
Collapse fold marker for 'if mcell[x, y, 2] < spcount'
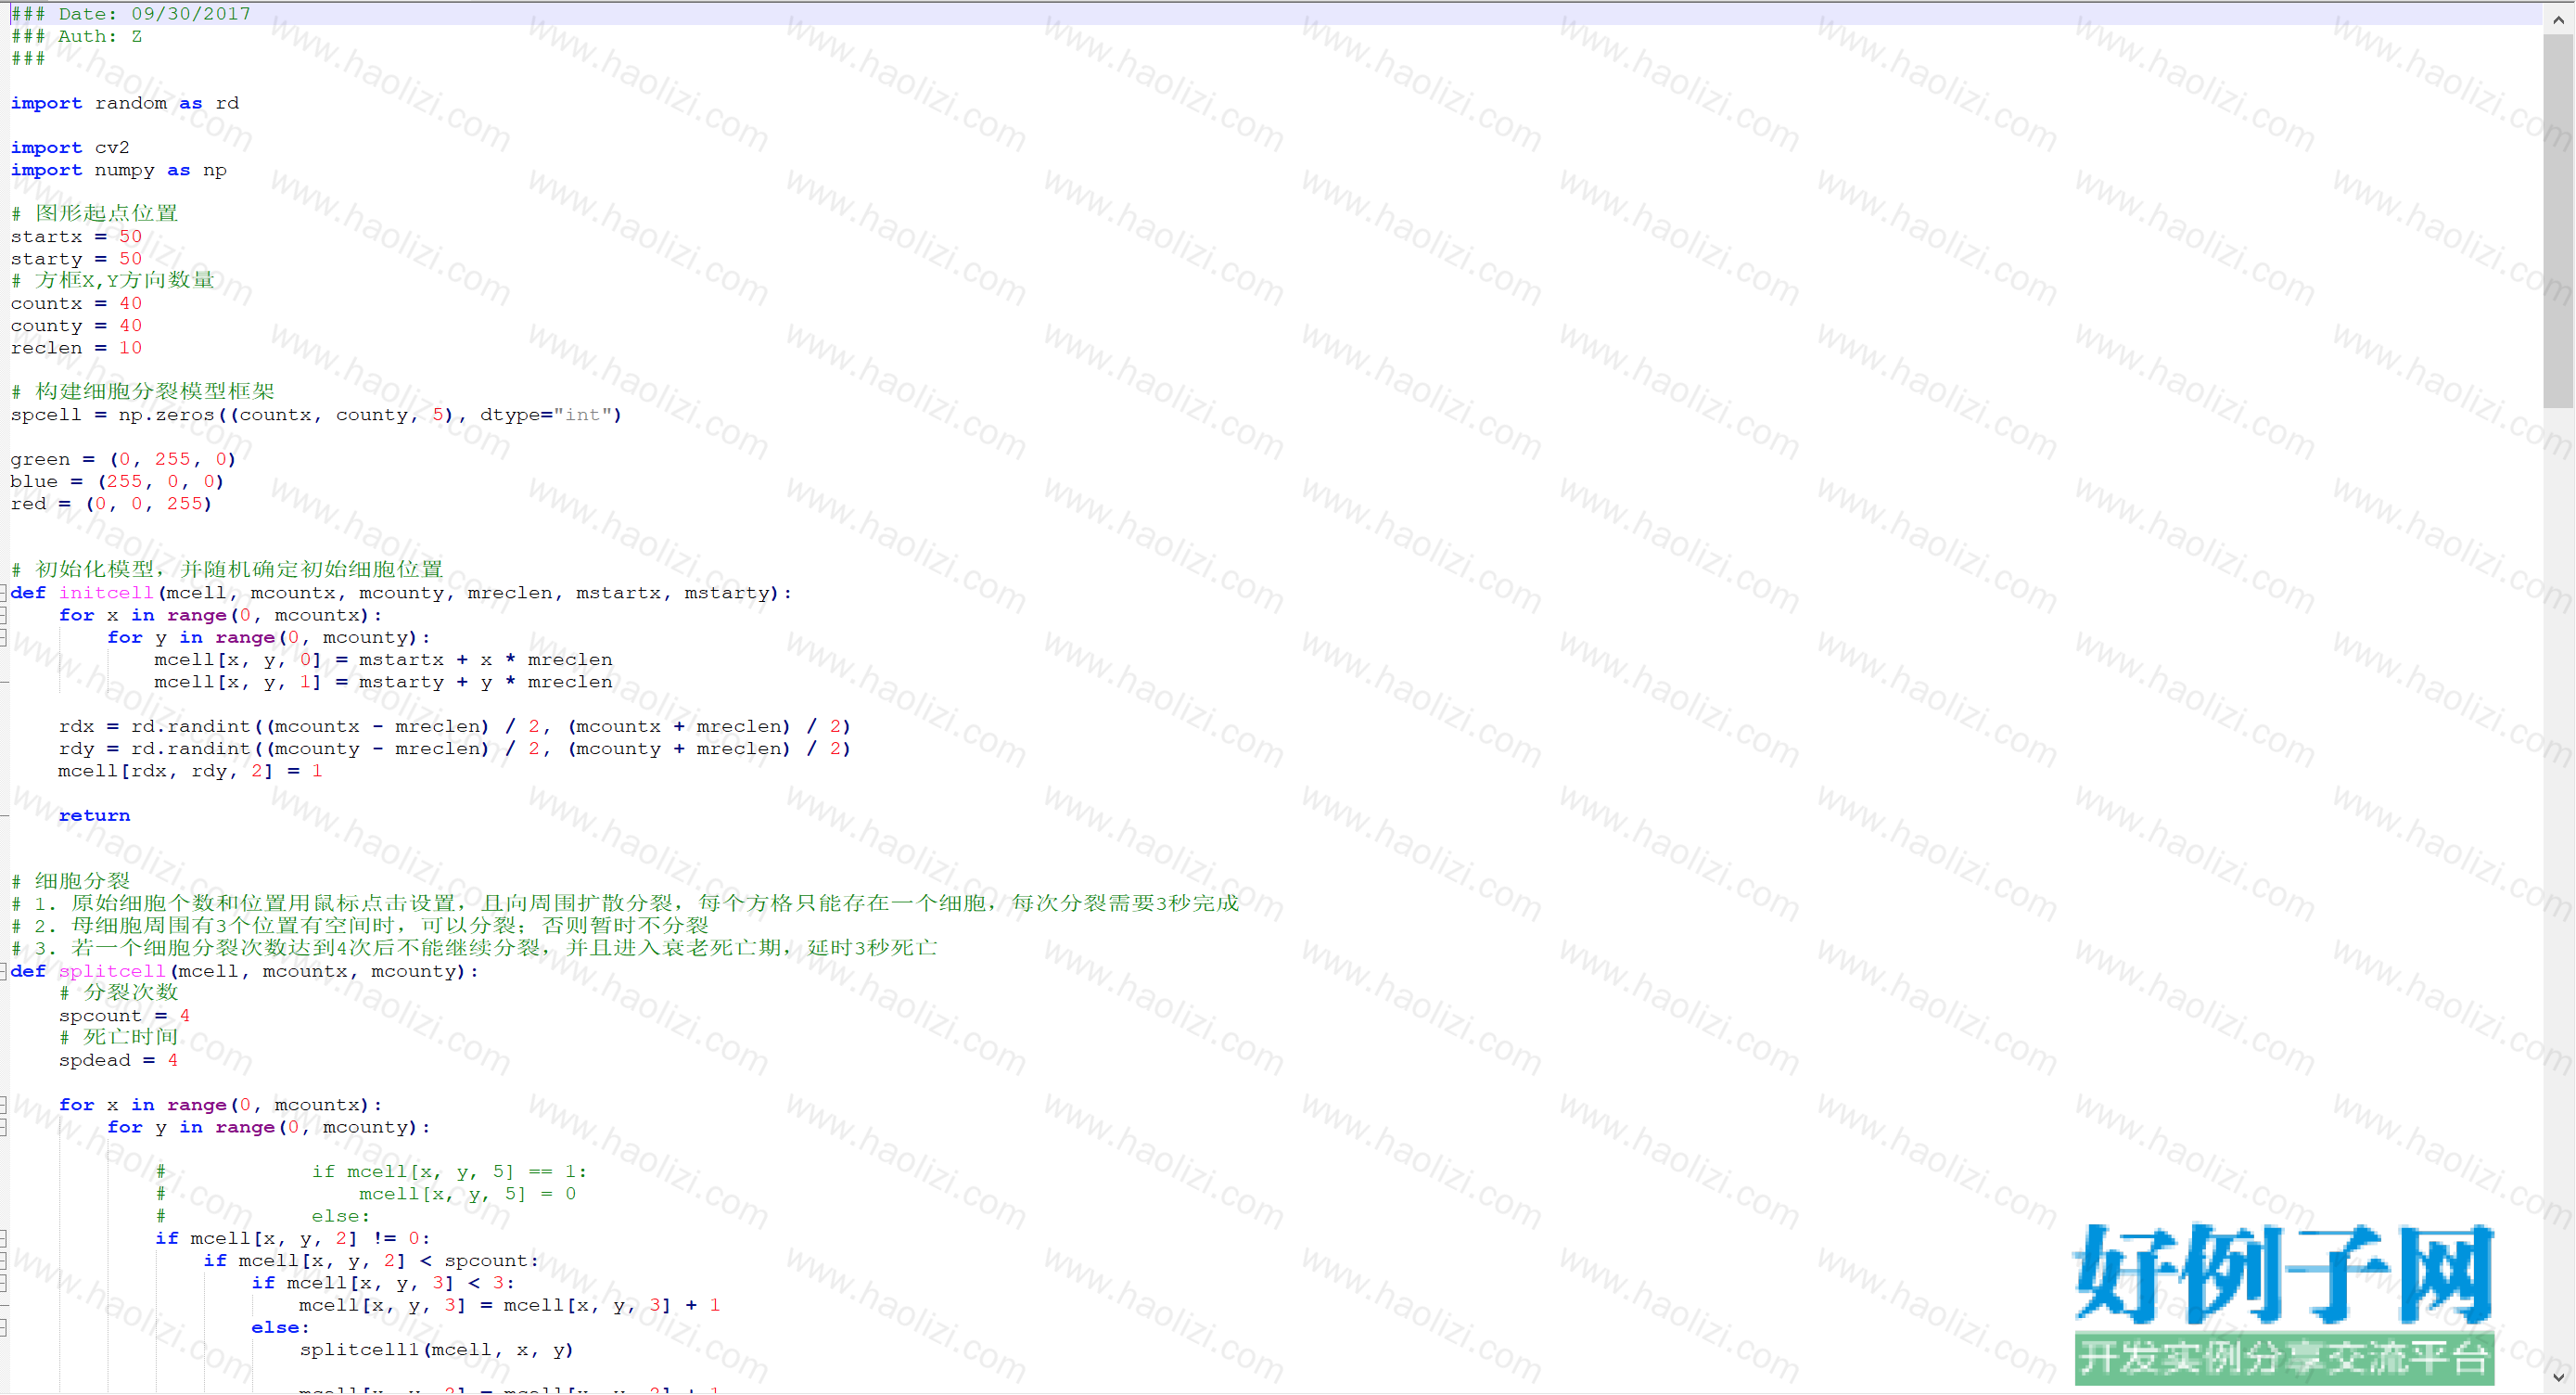click(x=4, y=1261)
